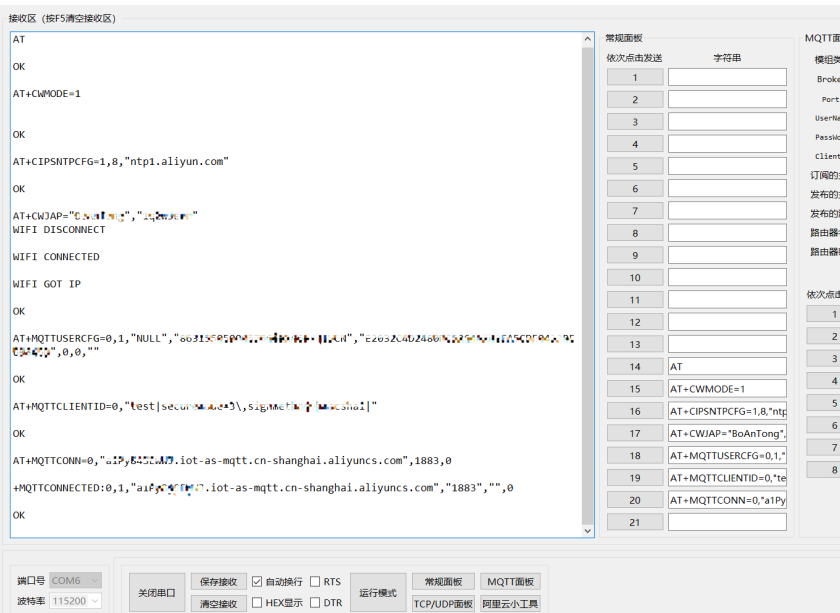Focus string field with AT+MQTTUSERCFG command
Screen dimensions: 840x613
[x=727, y=455]
